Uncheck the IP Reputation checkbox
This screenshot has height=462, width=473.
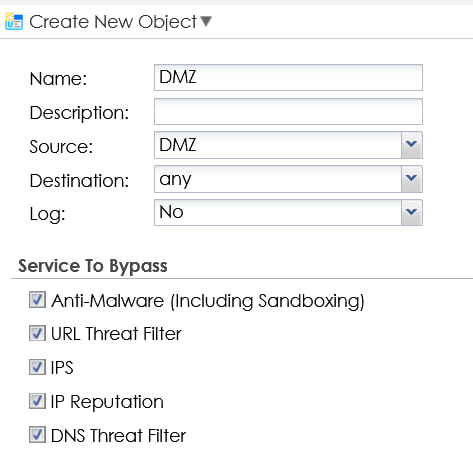tap(37, 401)
